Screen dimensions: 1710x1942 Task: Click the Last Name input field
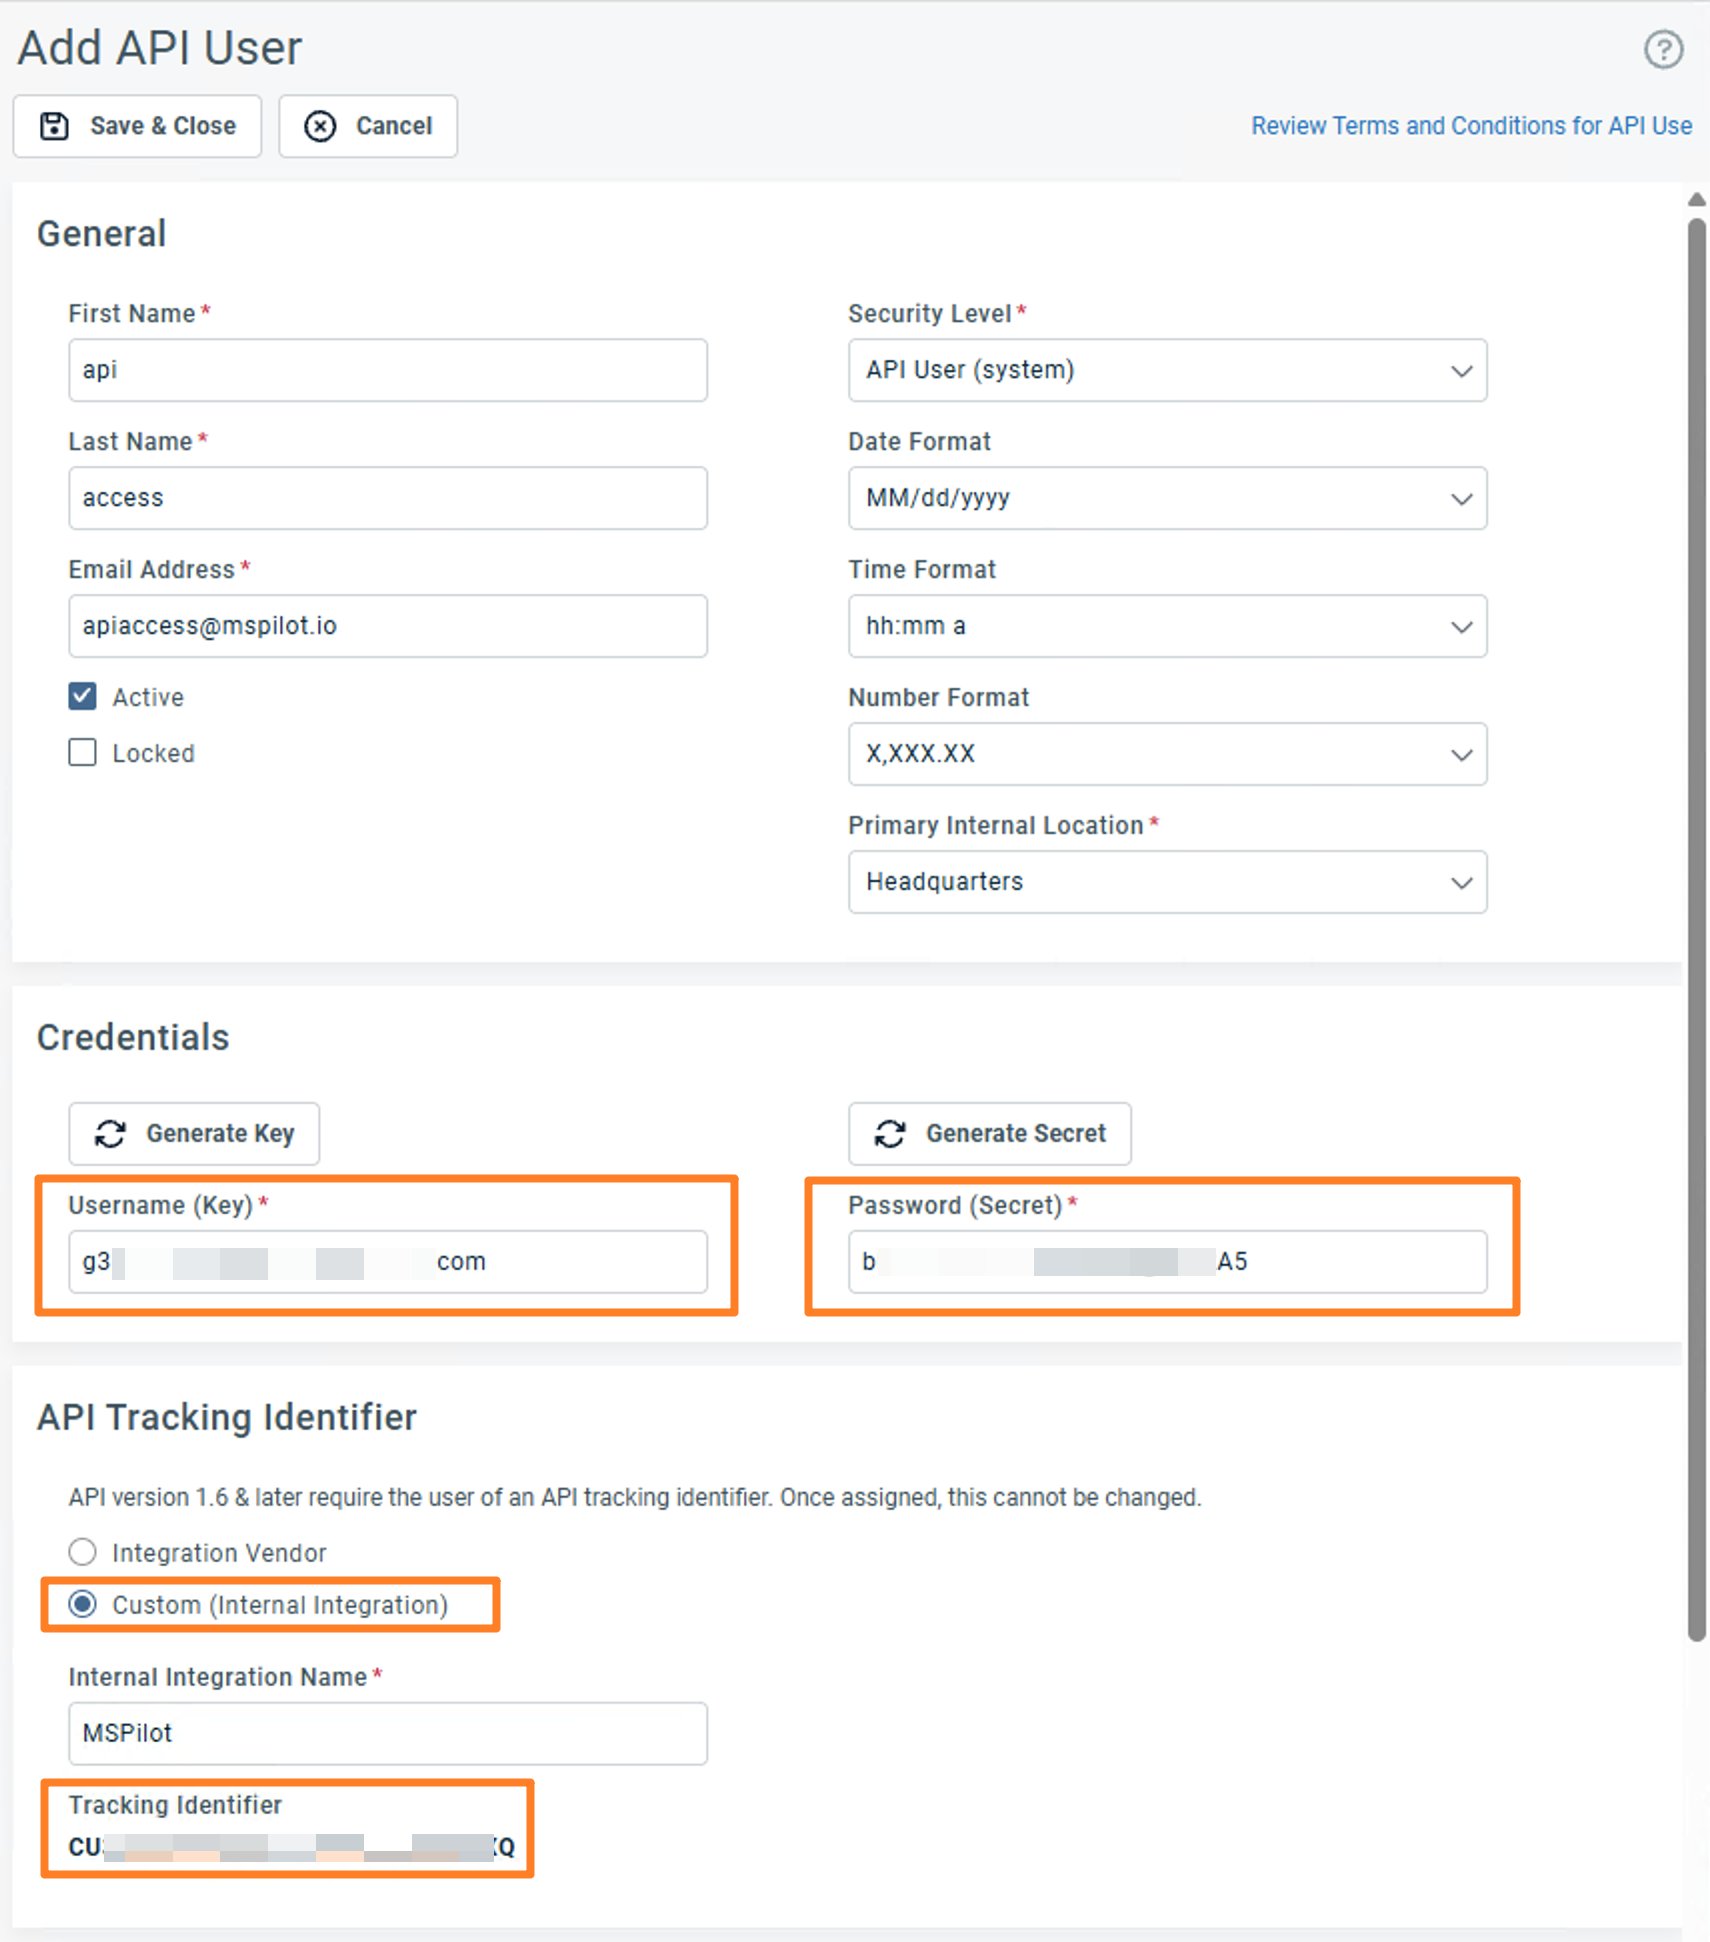(x=388, y=498)
